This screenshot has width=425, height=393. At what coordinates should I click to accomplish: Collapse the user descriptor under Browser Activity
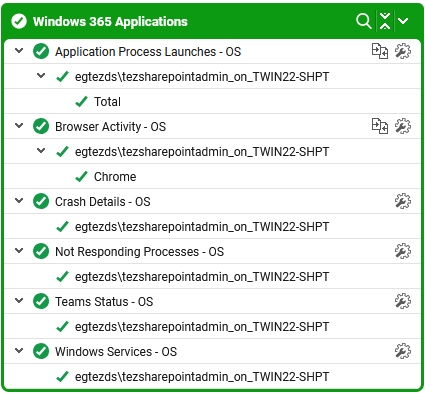pos(41,151)
